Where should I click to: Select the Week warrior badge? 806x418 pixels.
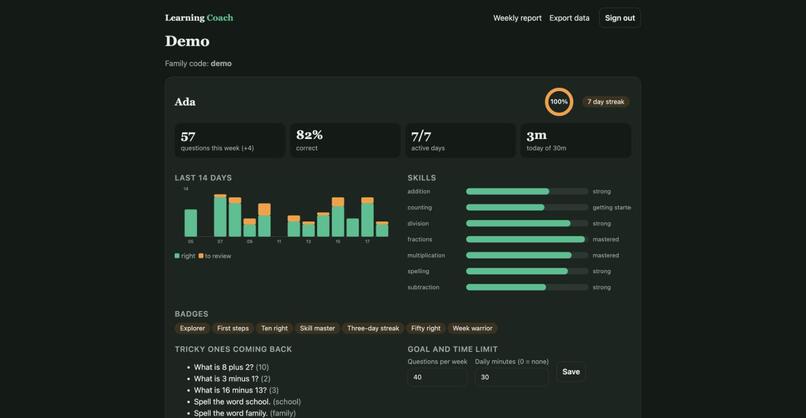tap(472, 328)
